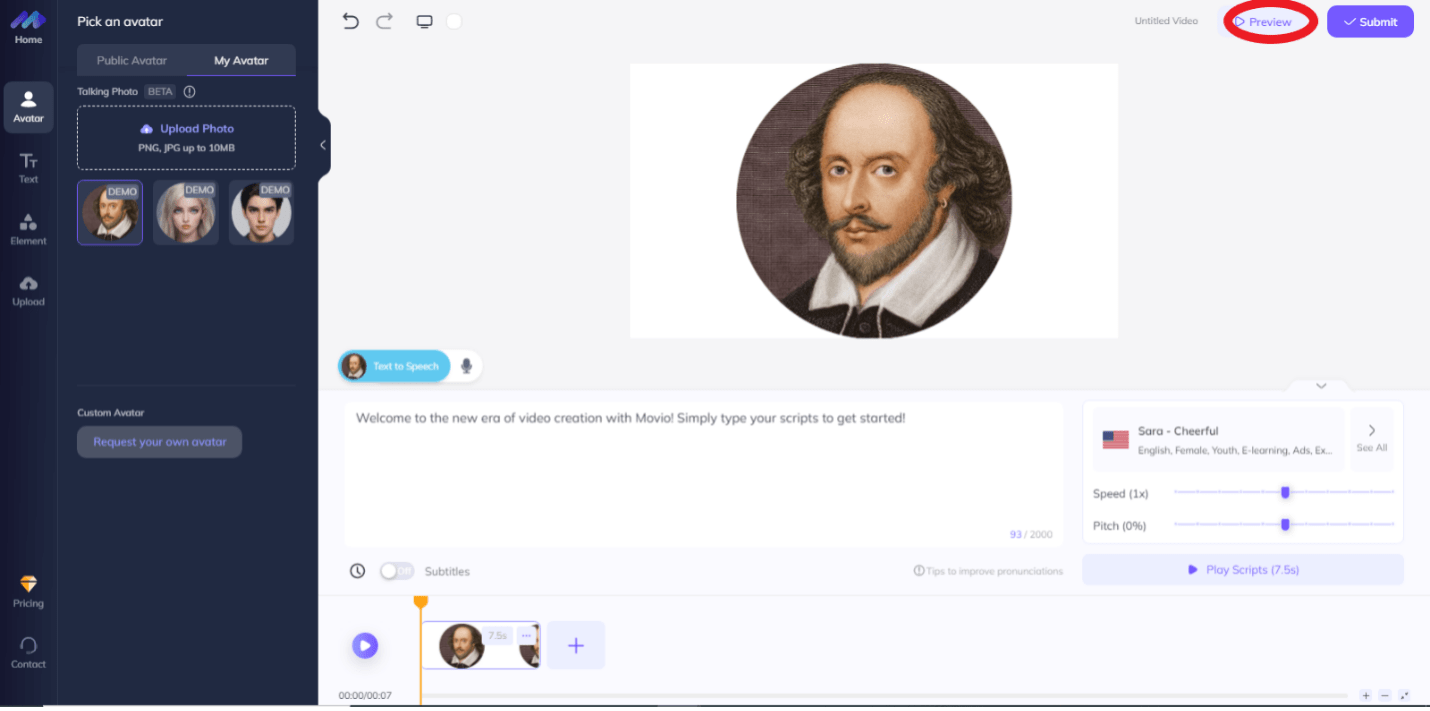Click Upload Photo
1430x711 pixels.
[x=187, y=137]
